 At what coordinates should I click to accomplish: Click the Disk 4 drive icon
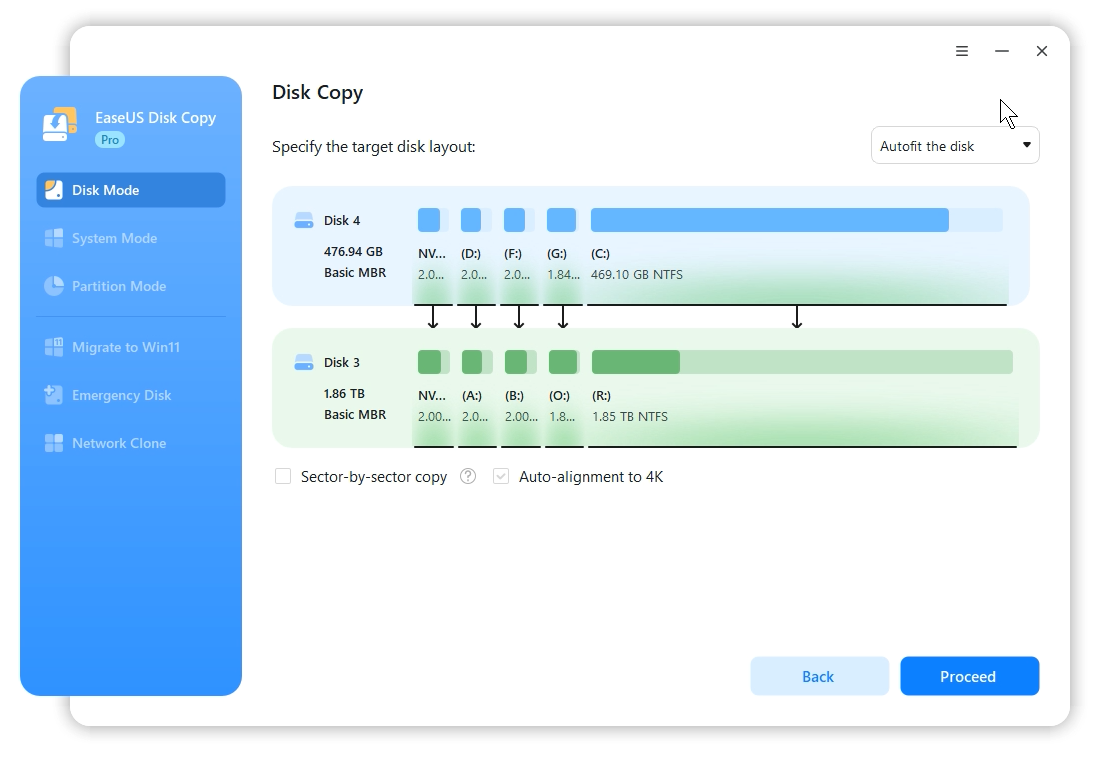tap(304, 220)
